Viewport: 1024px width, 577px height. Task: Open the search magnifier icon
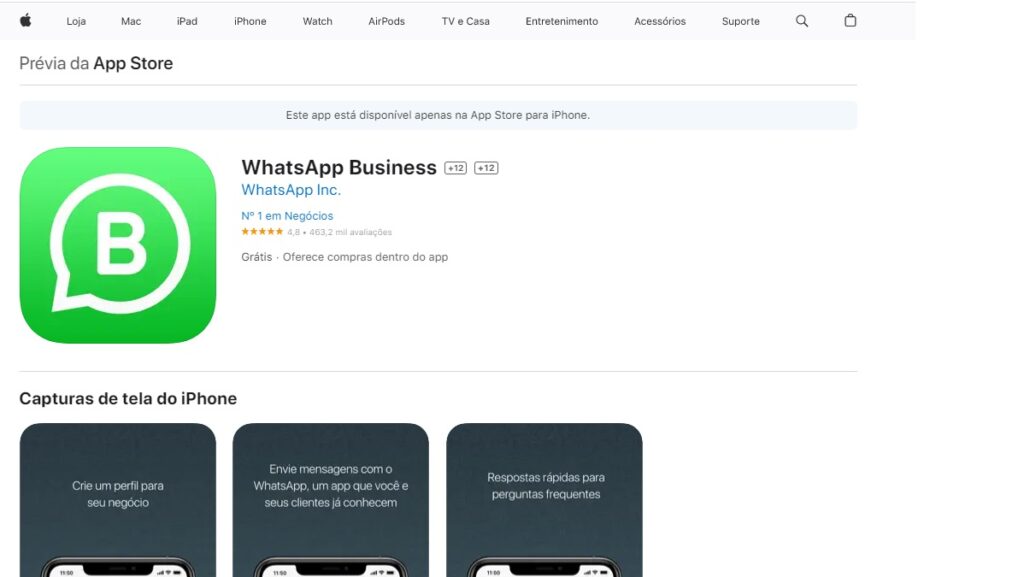[x=802, y=21]
